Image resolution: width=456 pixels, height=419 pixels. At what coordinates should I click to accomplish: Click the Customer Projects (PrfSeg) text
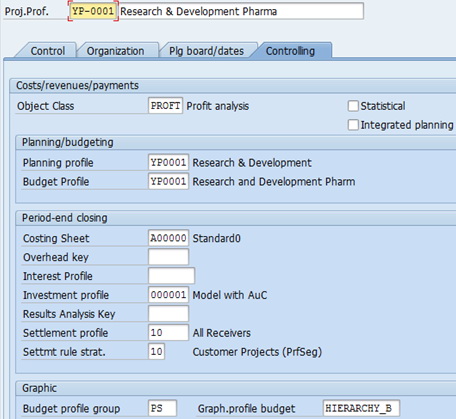[257, 352]
